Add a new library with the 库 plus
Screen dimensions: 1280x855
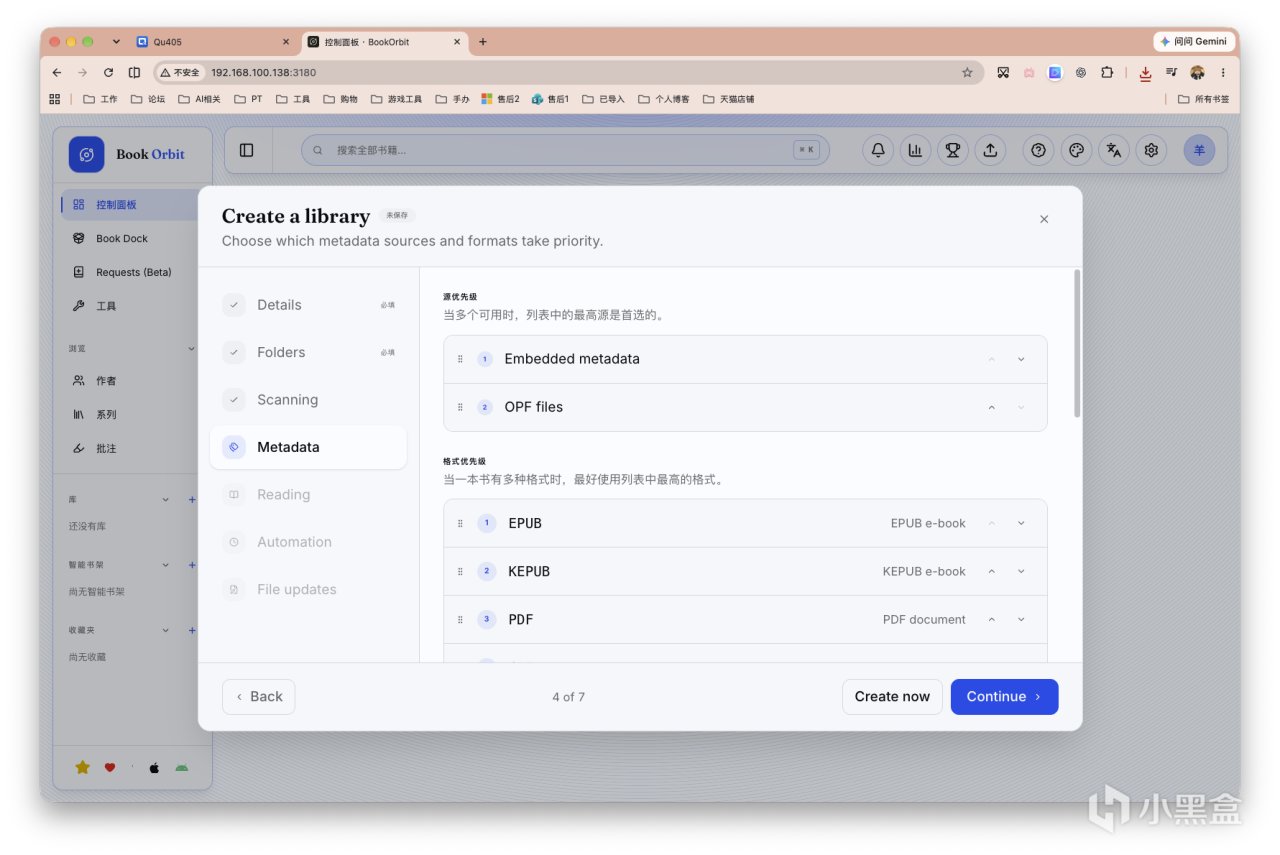[x=192, y=499]
